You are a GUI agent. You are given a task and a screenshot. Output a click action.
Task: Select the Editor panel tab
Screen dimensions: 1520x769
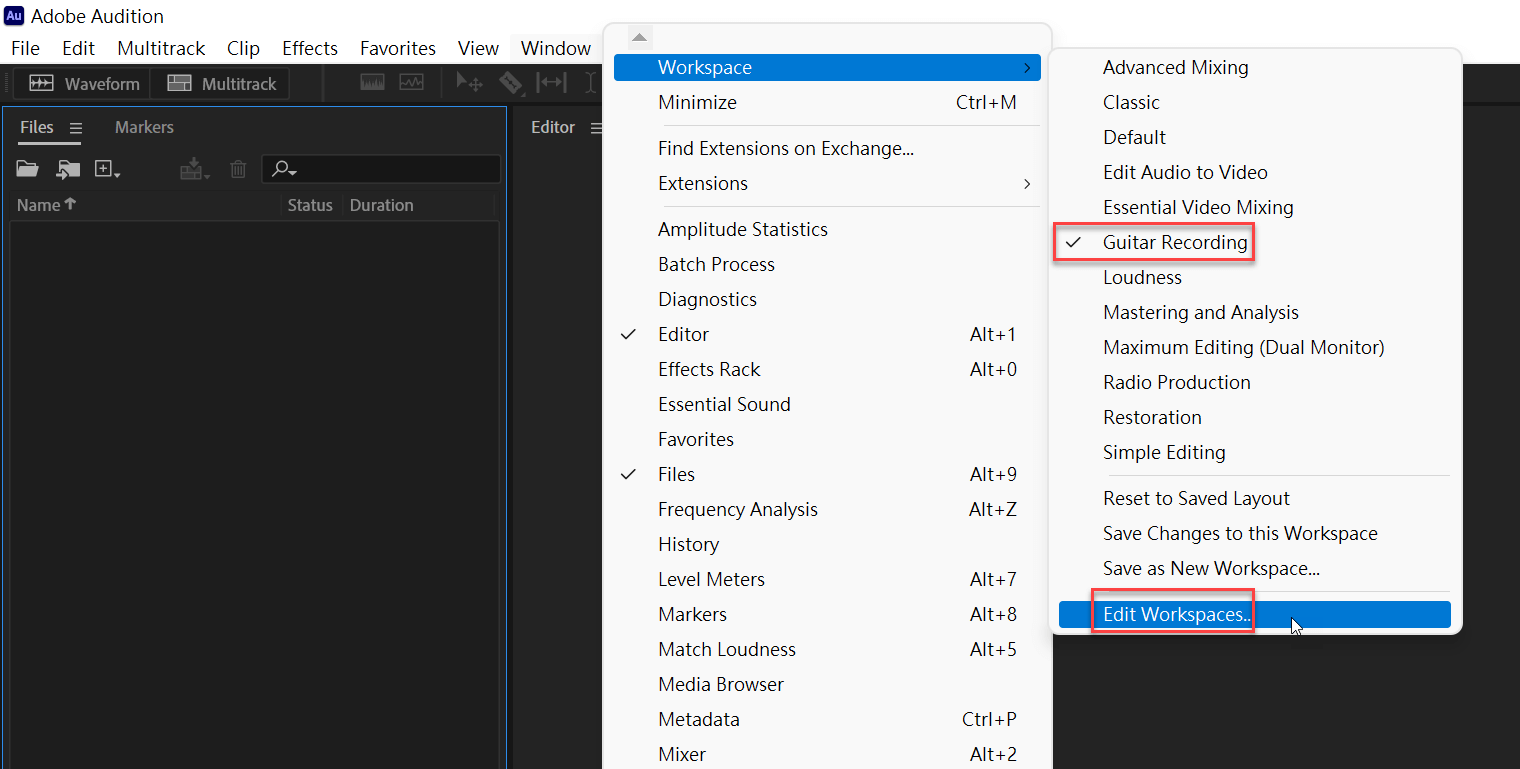click(553, 127)
